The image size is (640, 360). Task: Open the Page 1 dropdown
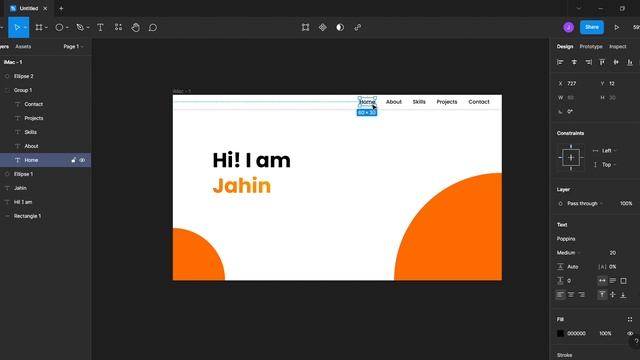pyautogui.click(x=73, y=47)
